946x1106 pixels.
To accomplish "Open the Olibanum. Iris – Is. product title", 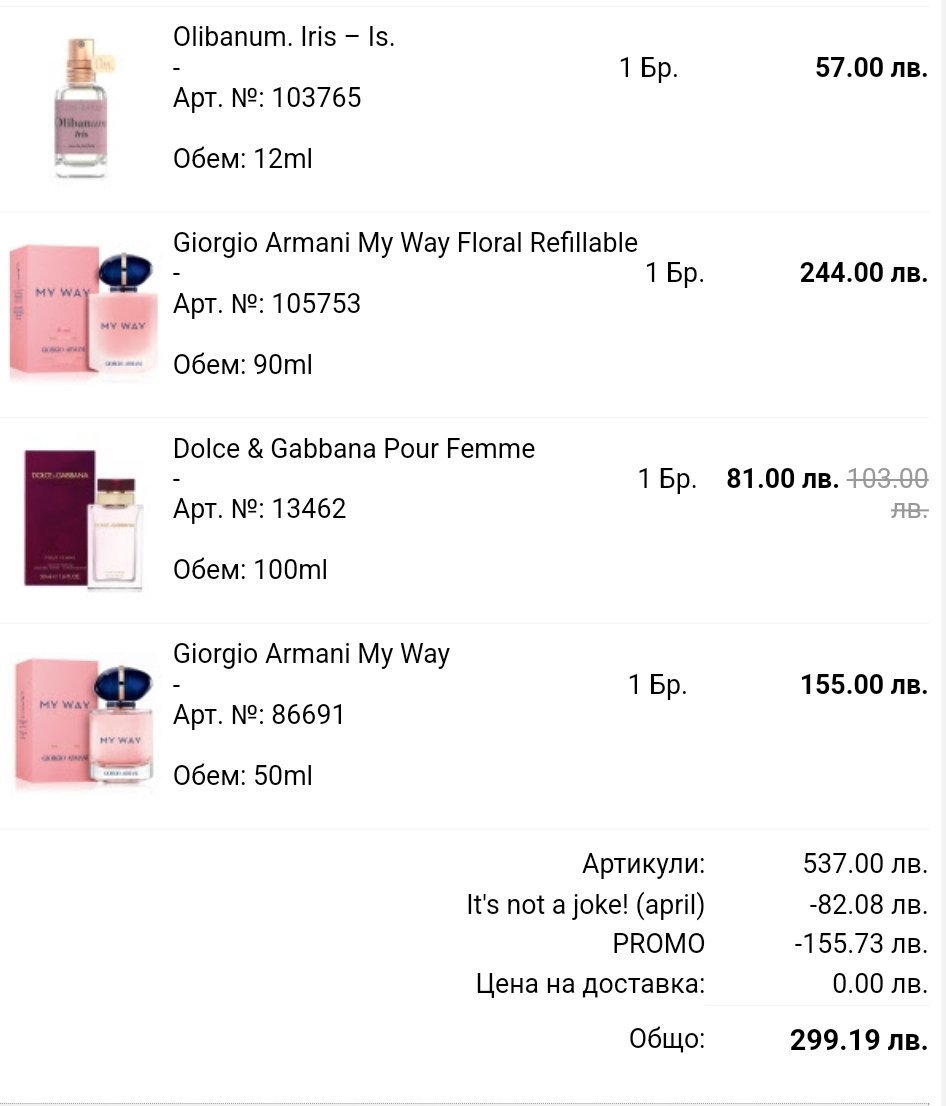I will (284, 37).
